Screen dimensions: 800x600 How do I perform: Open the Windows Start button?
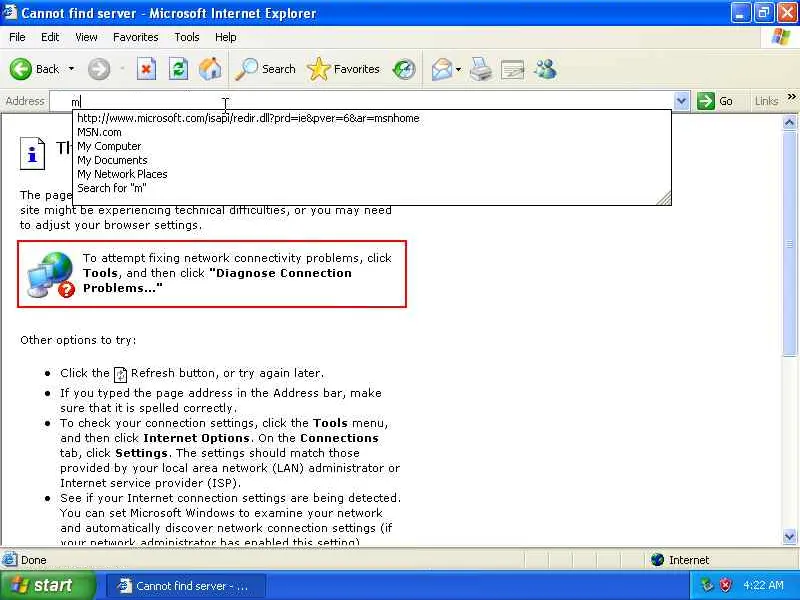pos(47,585)
